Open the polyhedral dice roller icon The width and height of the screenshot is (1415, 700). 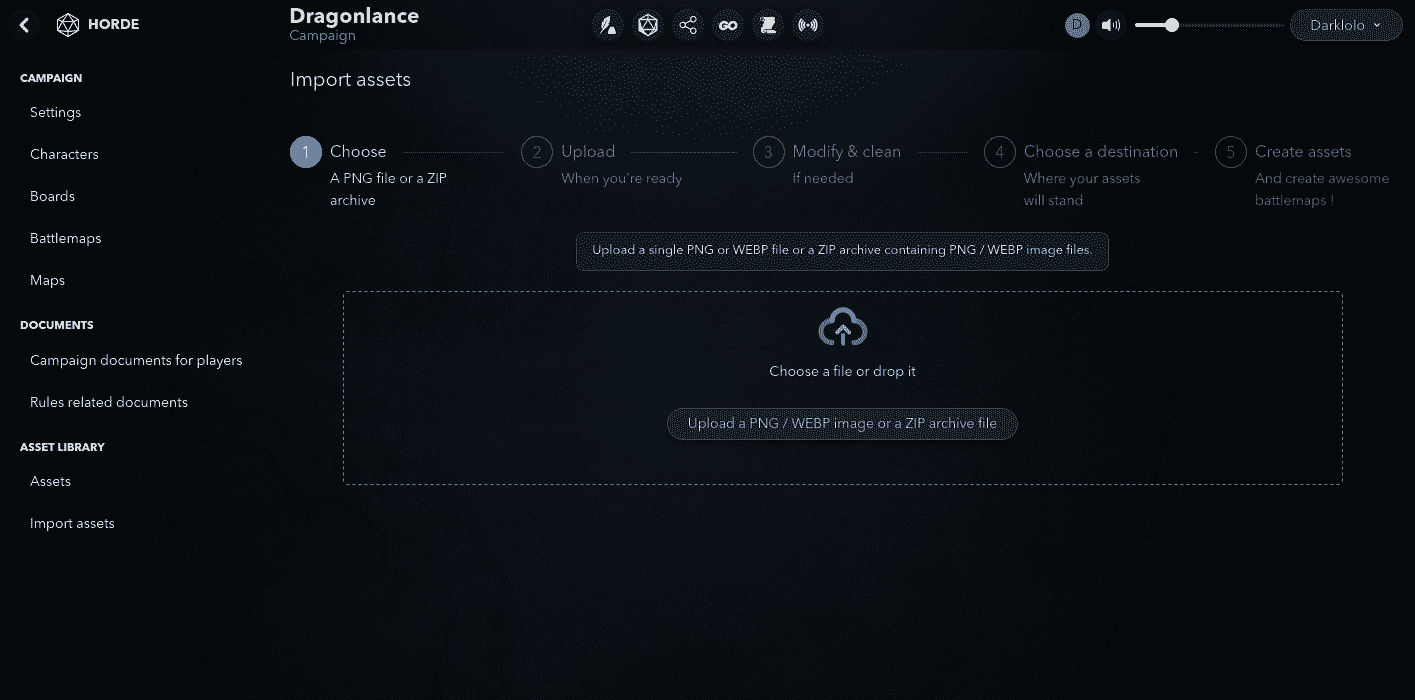tap(648, 25)
